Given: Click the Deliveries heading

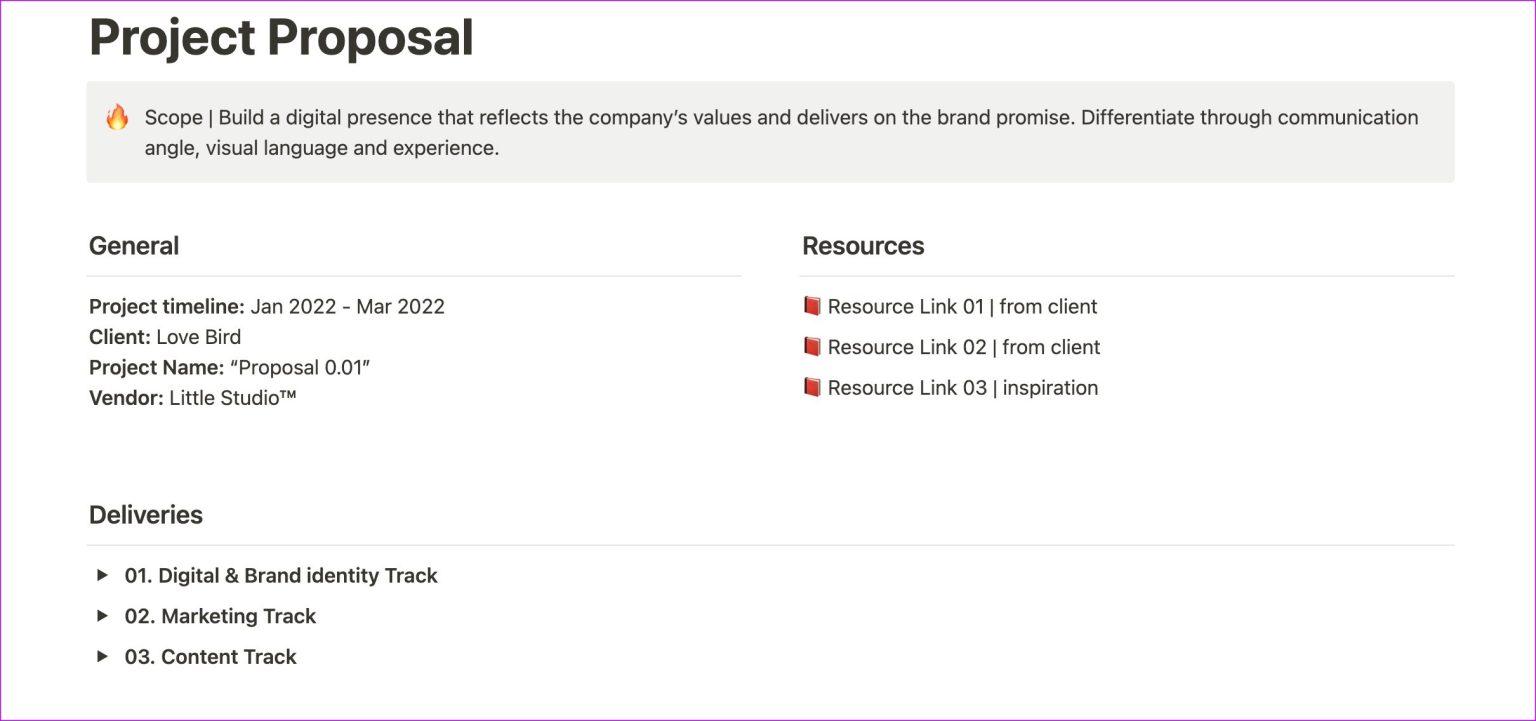Looking at the screenshot, I should [146, 514].
